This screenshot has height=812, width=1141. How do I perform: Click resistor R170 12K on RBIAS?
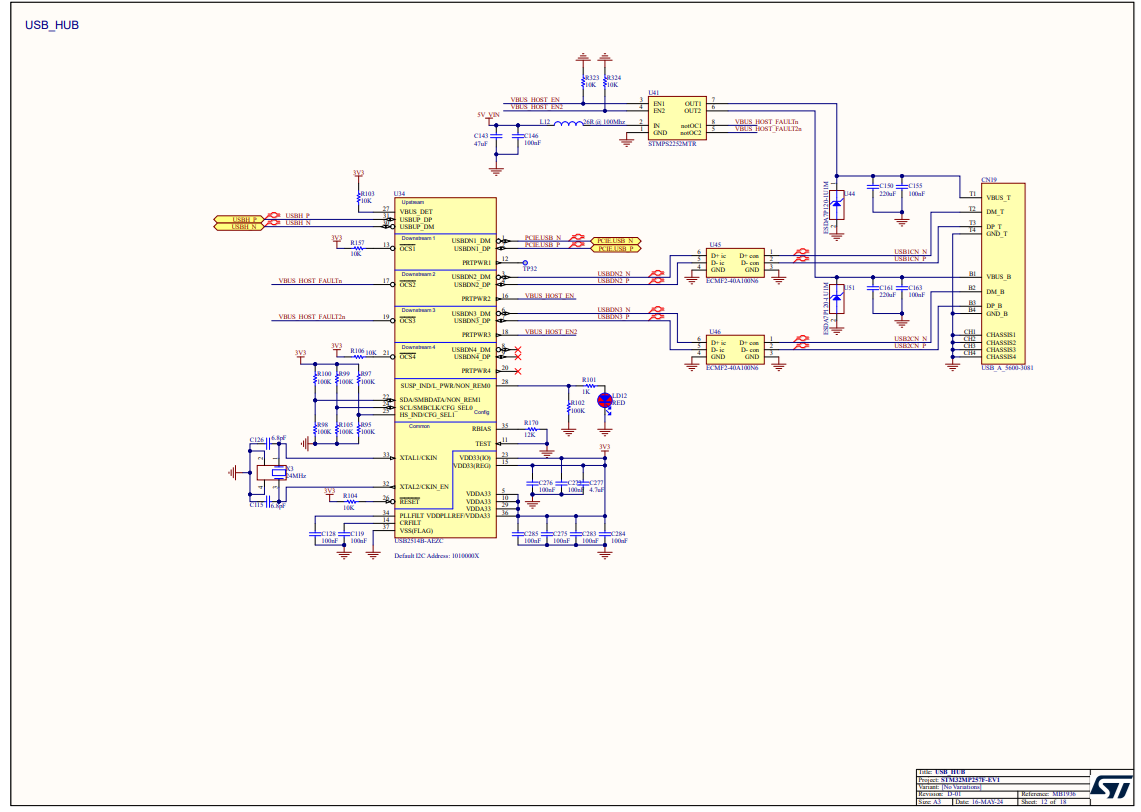[x=531, y=429]
